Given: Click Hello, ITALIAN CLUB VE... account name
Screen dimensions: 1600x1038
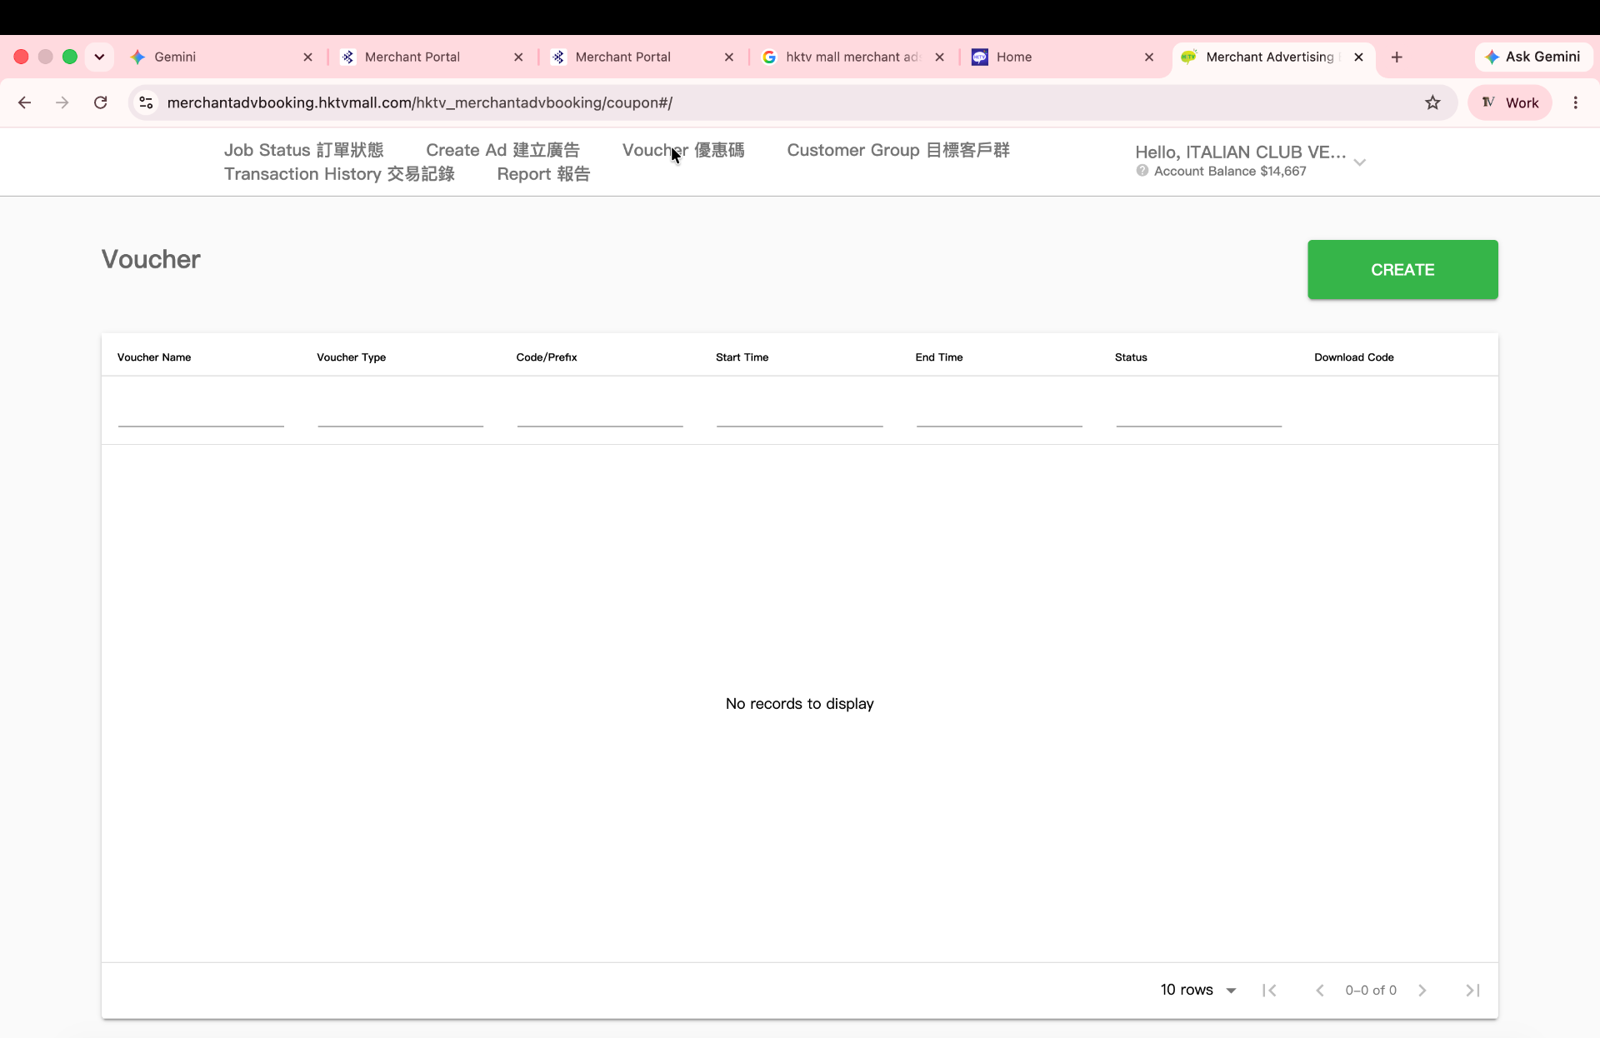Looking at the screenshot, I should [x=1240, y=152].
